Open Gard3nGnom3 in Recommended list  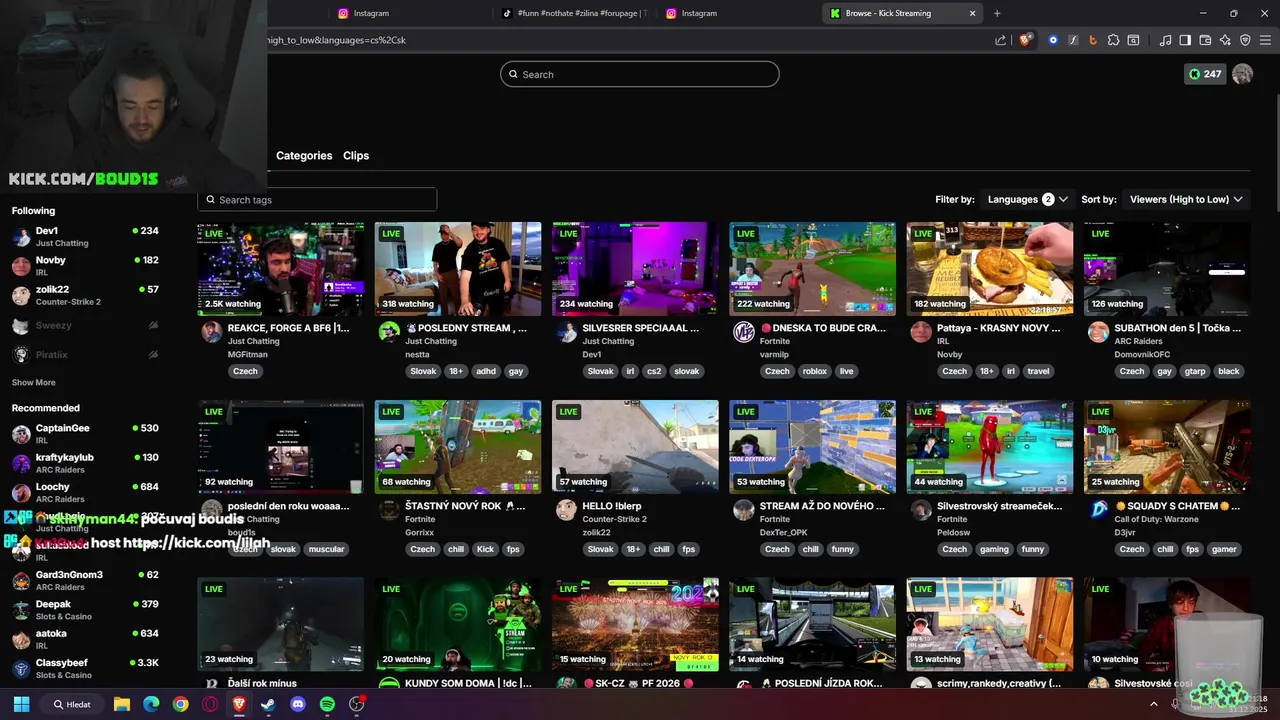click(x=86, y=580)
